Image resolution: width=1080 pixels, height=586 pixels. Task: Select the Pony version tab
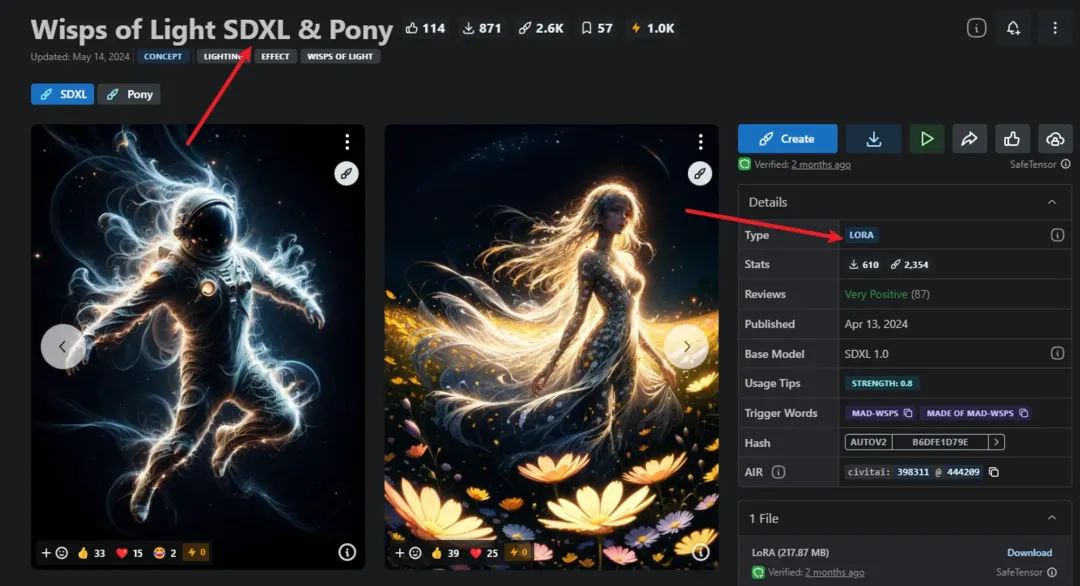(x=129, y=94)
